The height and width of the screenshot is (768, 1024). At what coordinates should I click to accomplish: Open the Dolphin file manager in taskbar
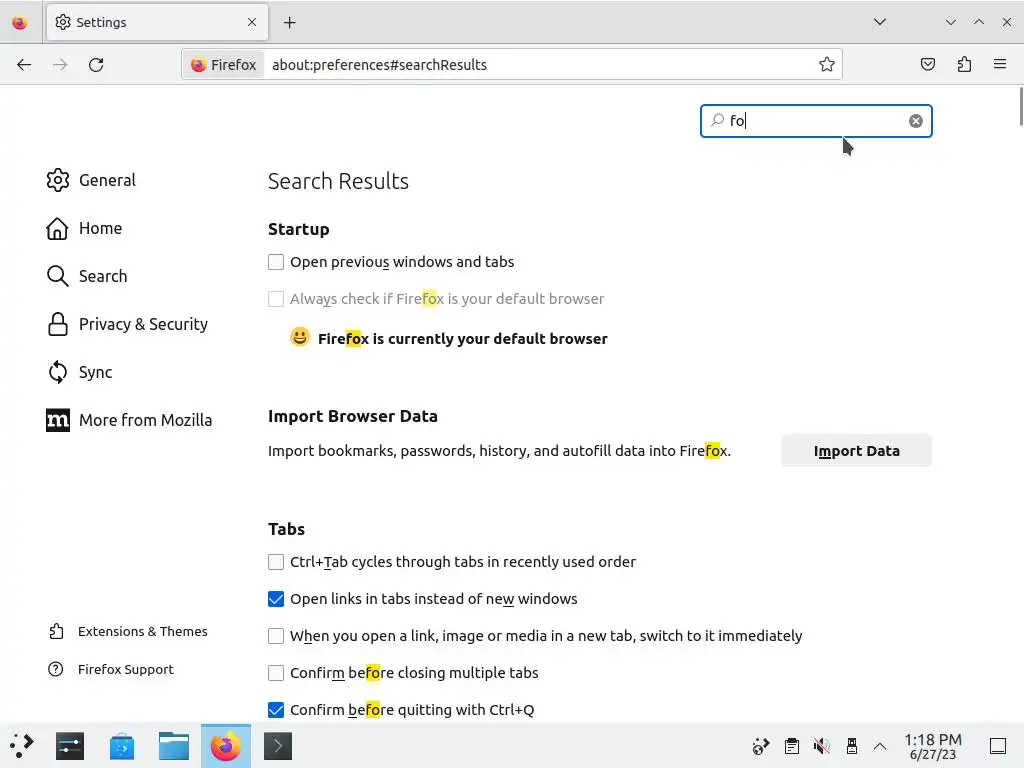174,746
